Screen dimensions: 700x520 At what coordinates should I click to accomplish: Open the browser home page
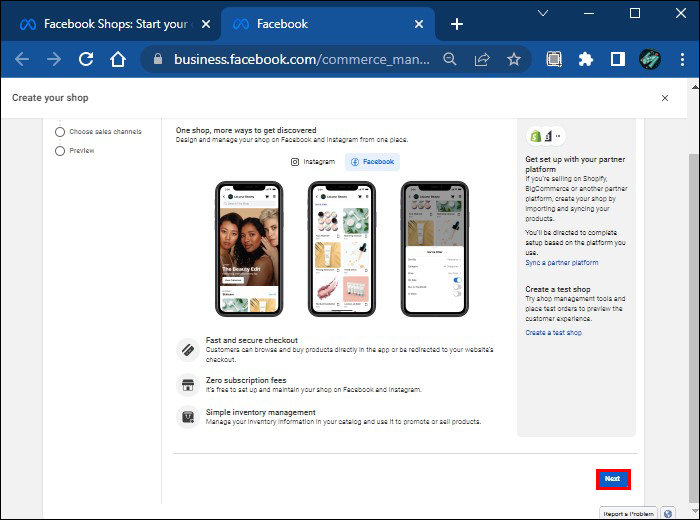[x=118, y=59]
